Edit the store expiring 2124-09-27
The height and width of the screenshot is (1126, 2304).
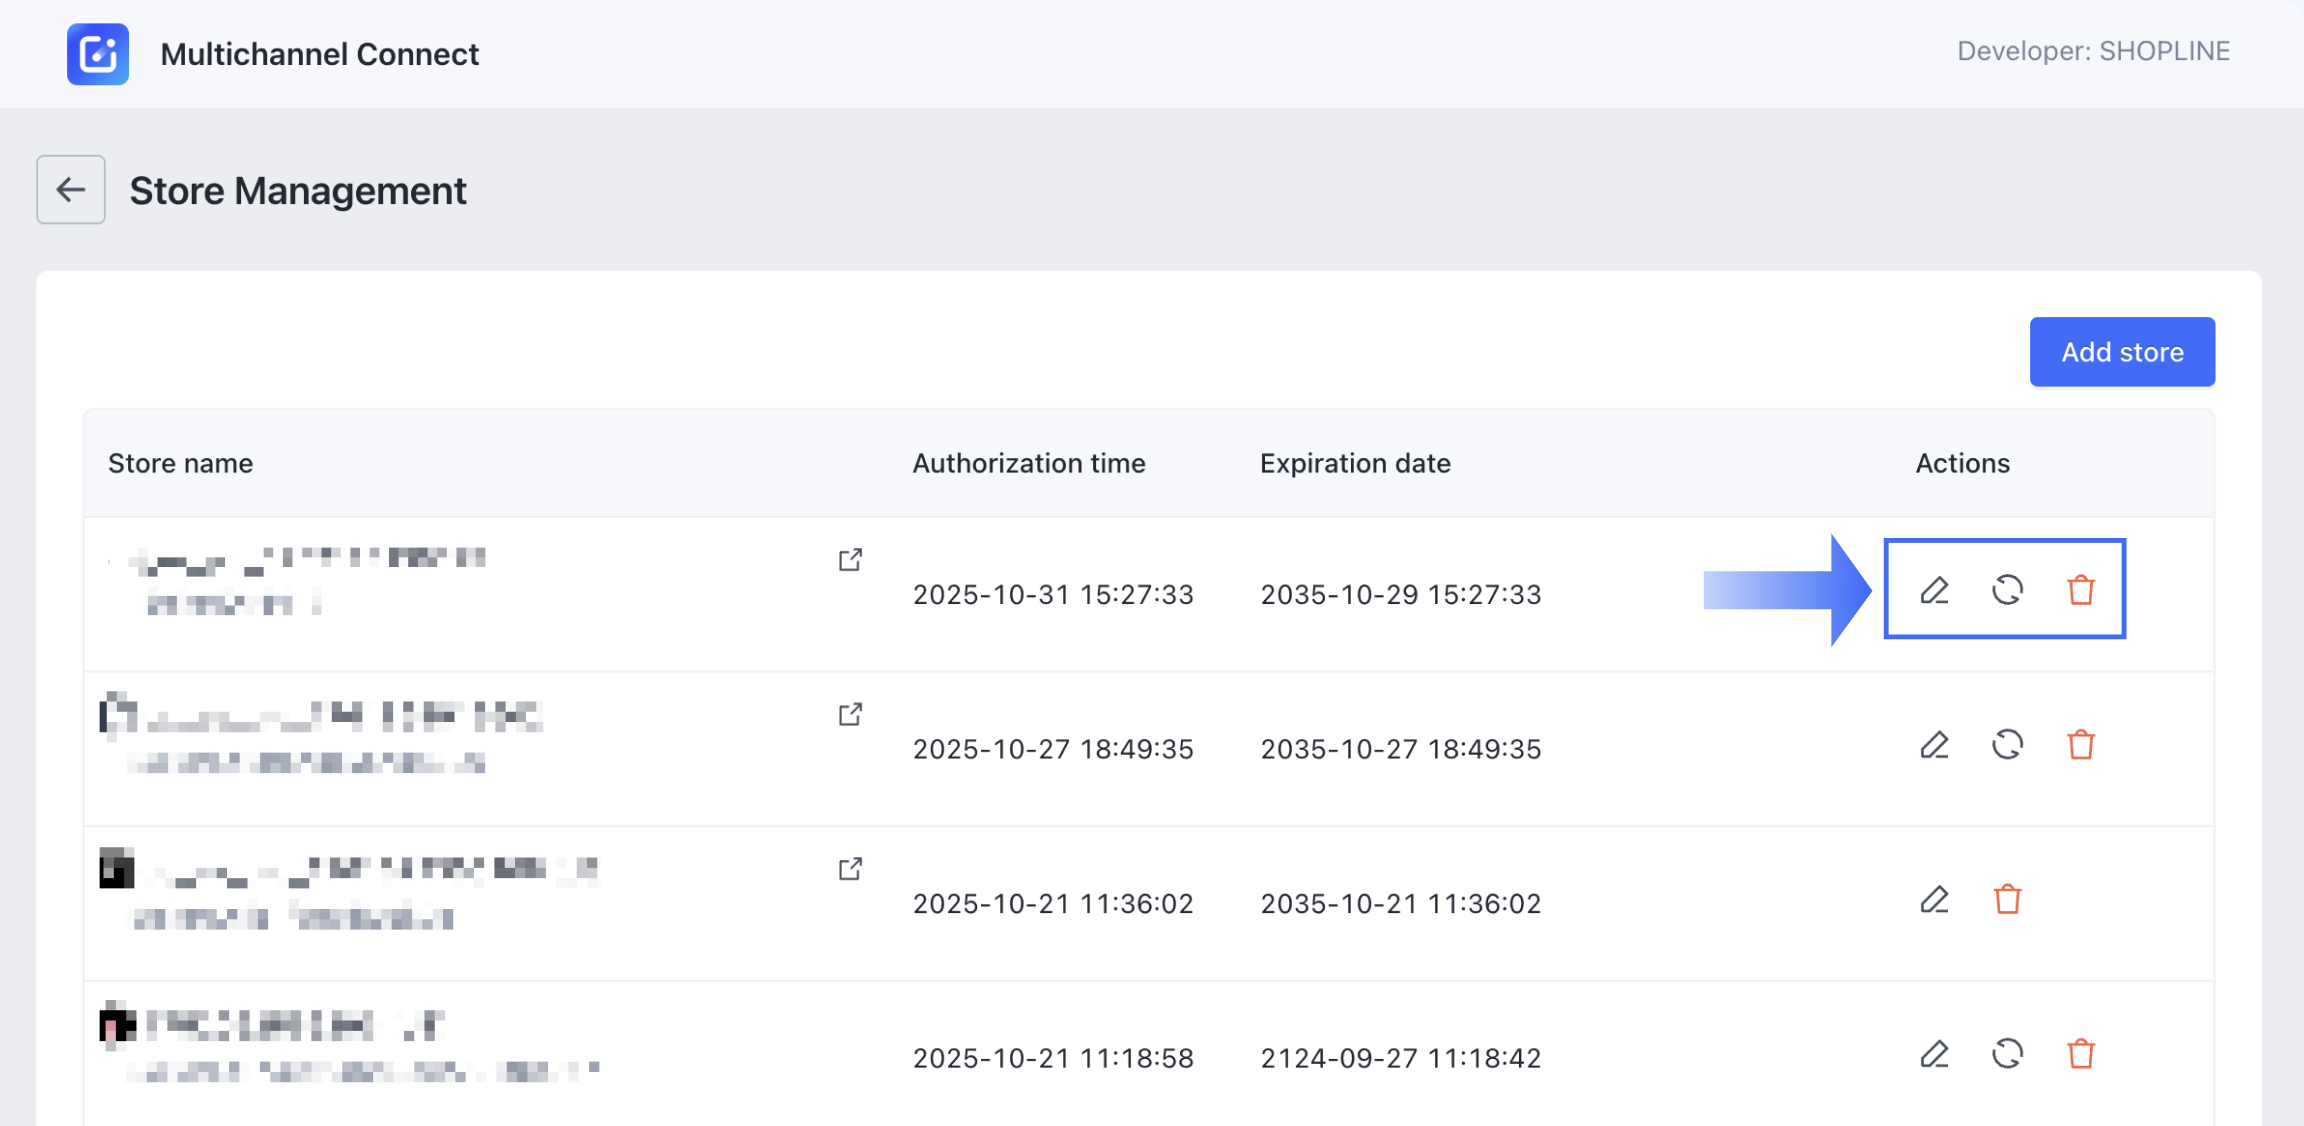(x=1934, y=1054)
